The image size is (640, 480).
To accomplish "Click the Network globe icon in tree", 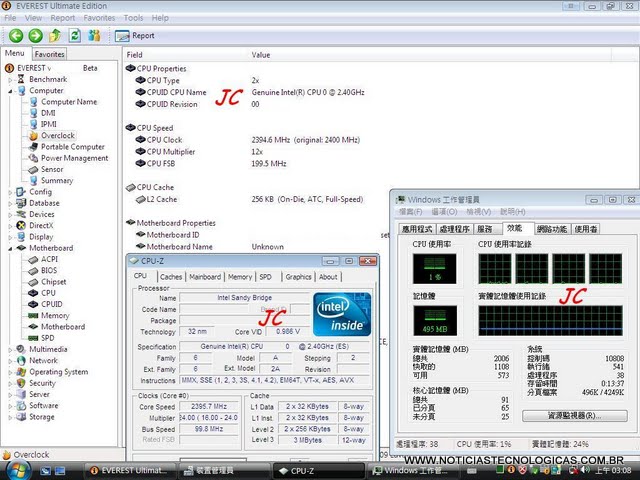I will 21,361.
